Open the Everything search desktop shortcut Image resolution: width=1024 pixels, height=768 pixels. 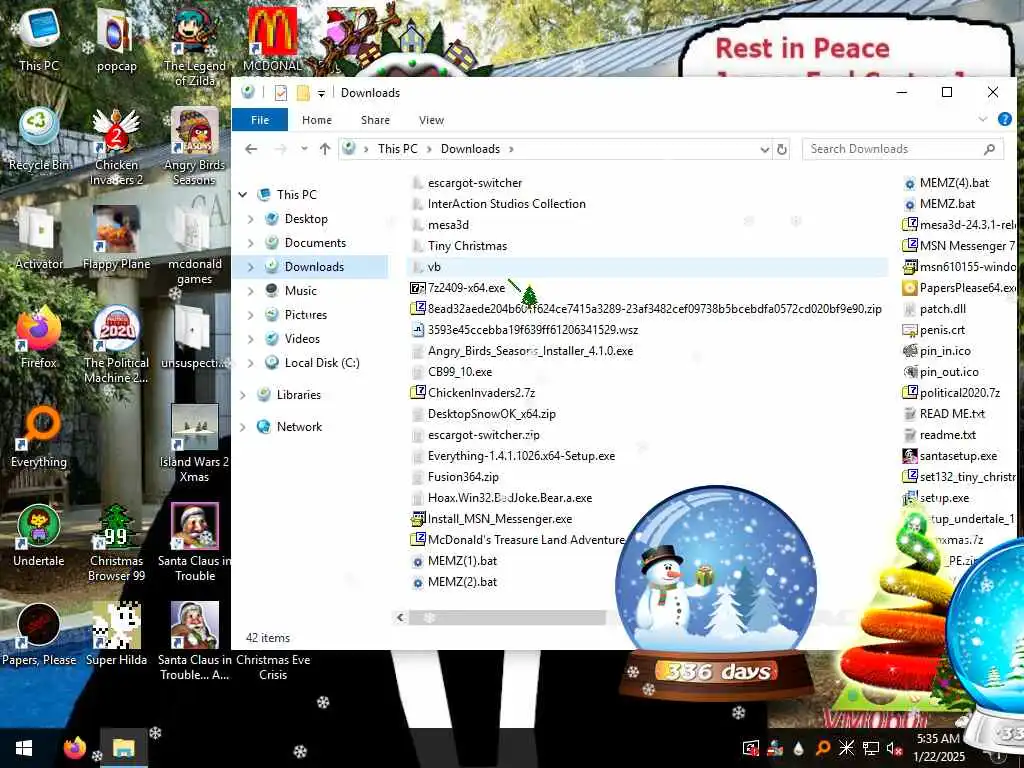(x=39, y=438)
